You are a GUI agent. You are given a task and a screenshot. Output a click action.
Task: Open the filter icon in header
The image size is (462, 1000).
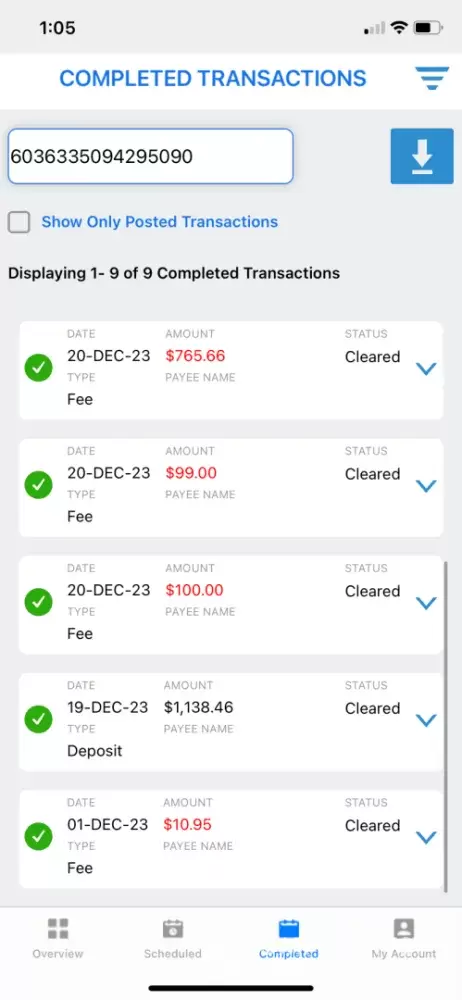coord(432,78)
